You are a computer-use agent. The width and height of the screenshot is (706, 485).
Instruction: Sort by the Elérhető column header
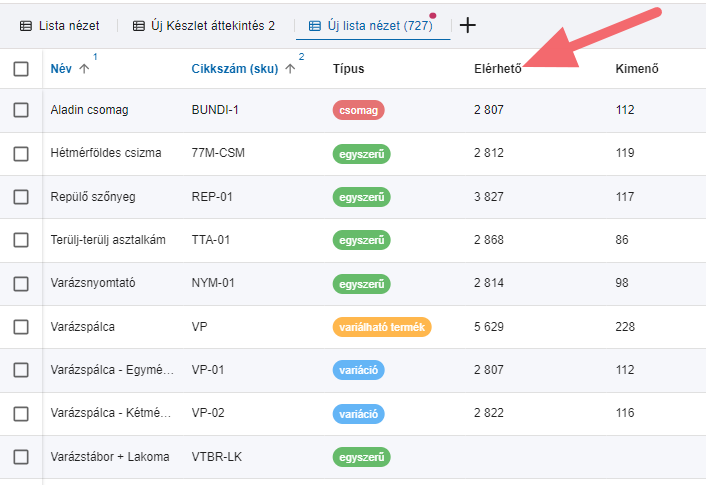[497, 69]
